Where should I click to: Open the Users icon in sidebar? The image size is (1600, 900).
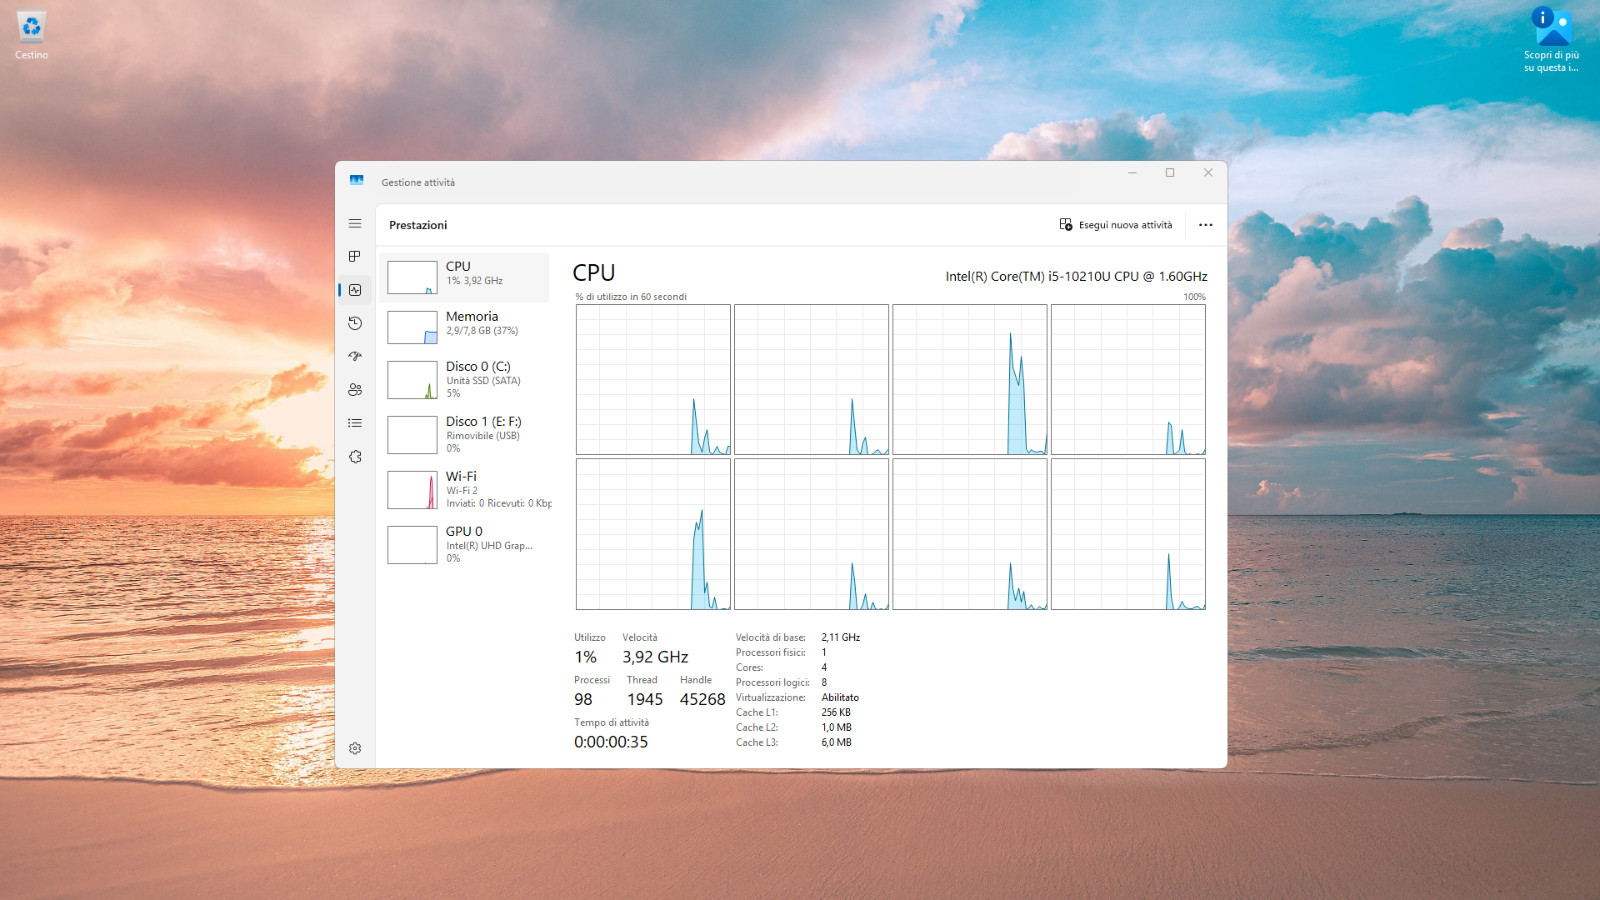click(355, 390)
